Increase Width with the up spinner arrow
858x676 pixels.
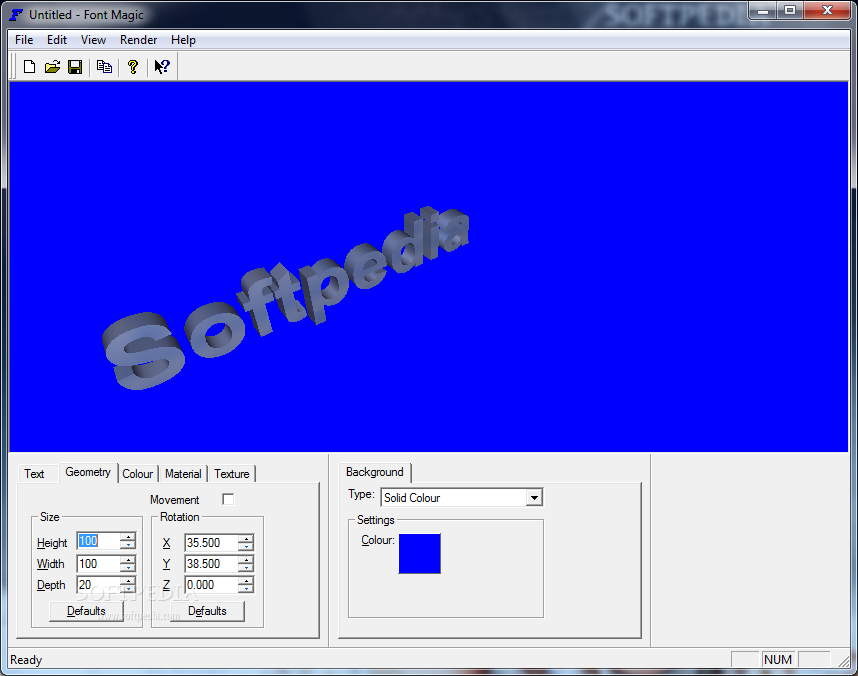(x=128, y=559)
